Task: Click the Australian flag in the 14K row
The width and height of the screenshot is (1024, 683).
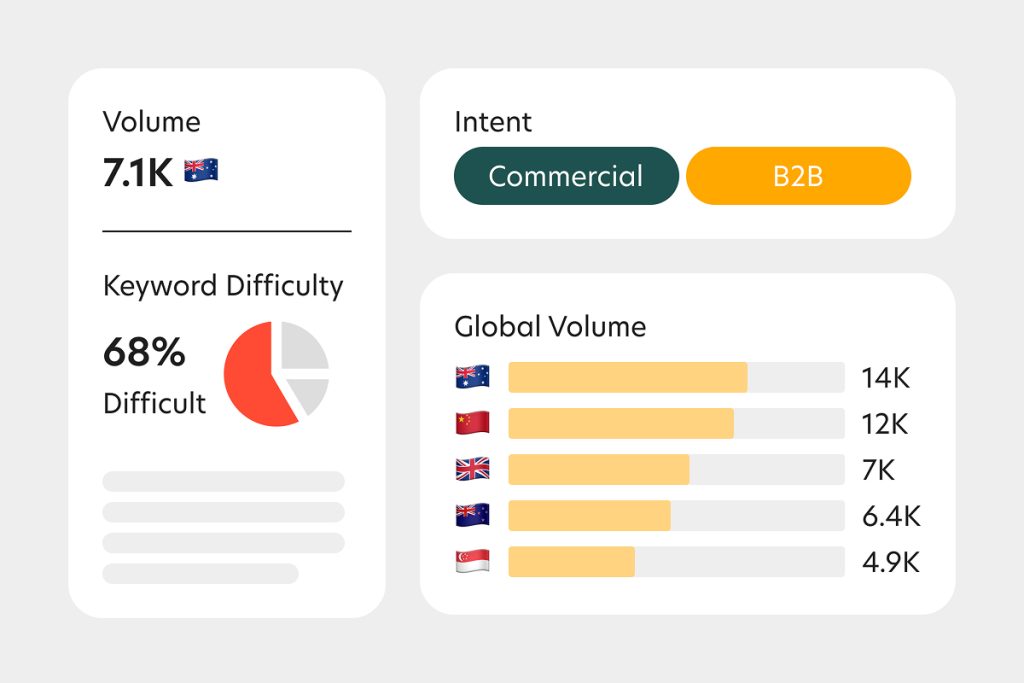Action: point(472,378)
